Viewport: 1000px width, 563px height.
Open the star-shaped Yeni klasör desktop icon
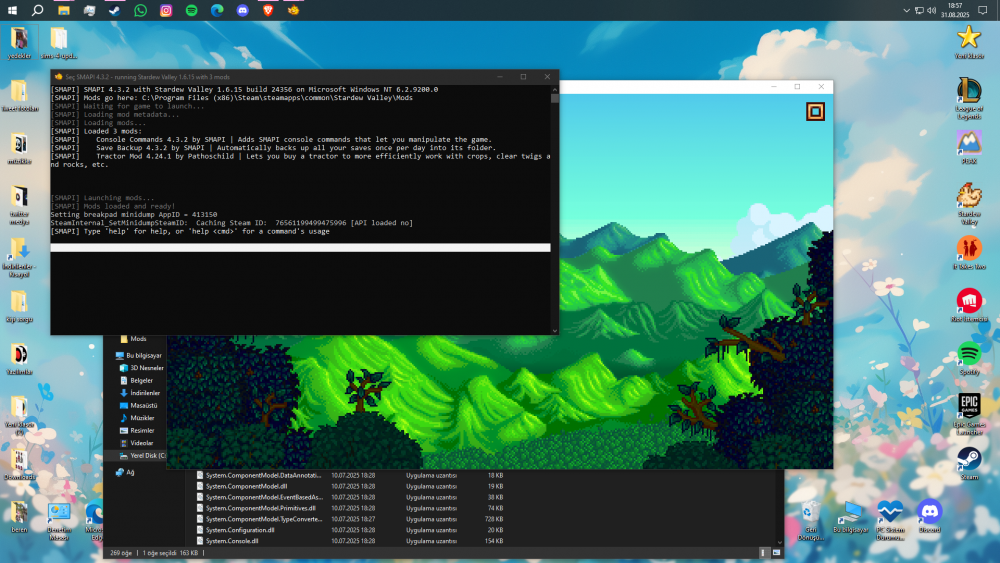click(x=969, y=42)
